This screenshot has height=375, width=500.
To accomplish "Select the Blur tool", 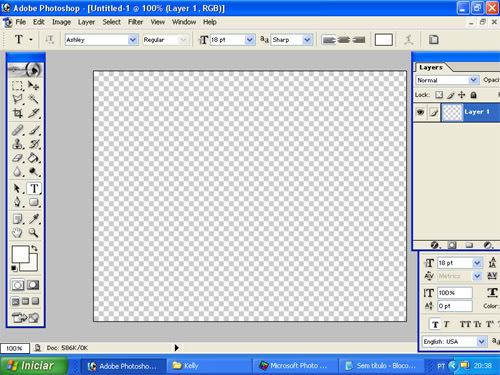I will pyautogui.click(x=18, y=172).
